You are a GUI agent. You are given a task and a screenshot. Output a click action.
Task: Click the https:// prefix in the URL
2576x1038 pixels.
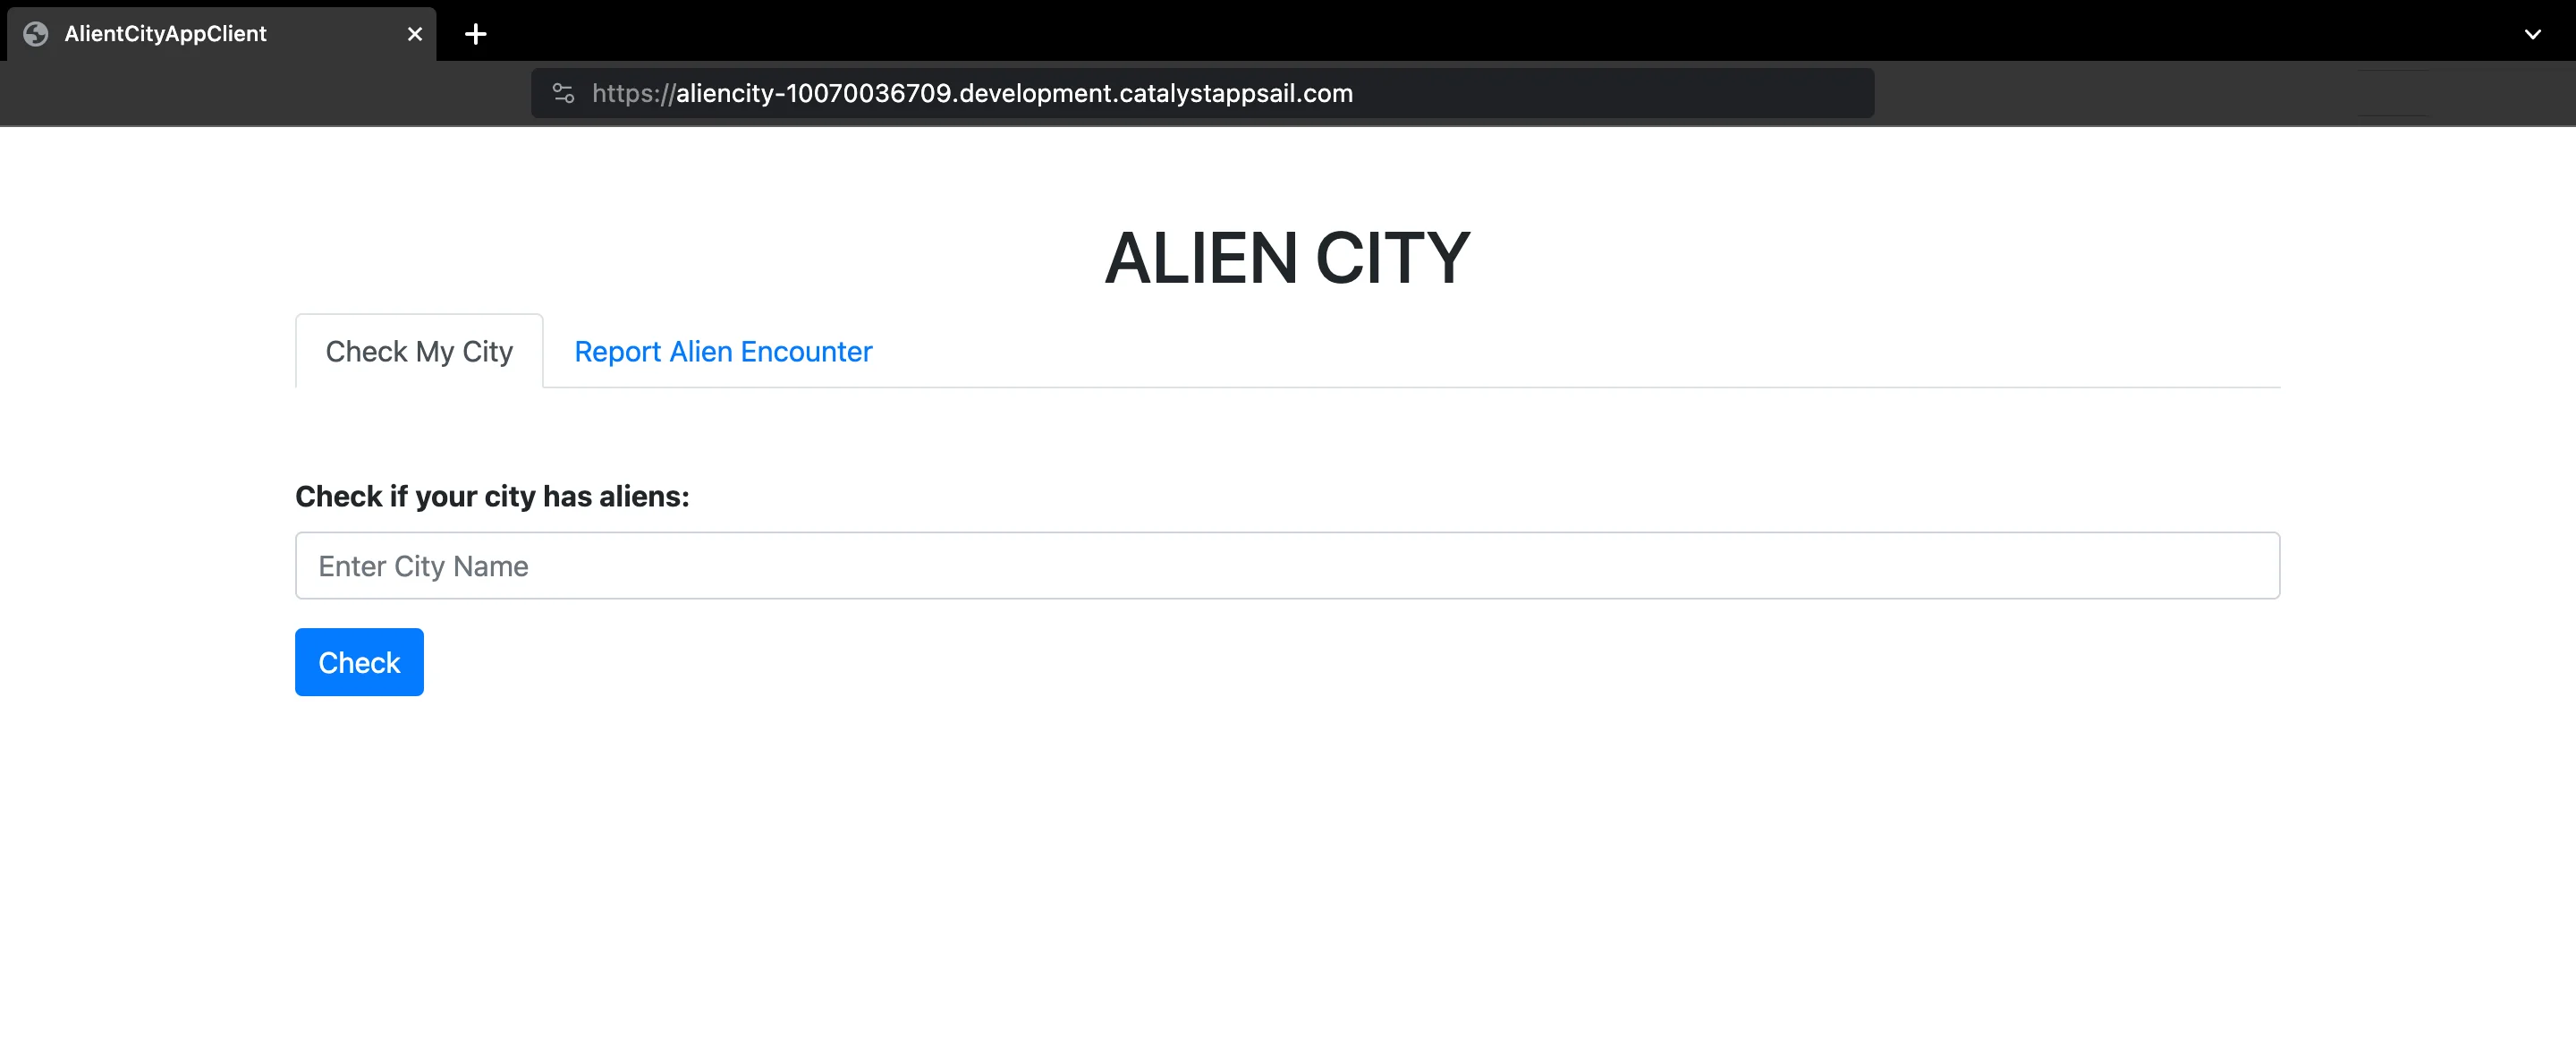pos(632,93)
